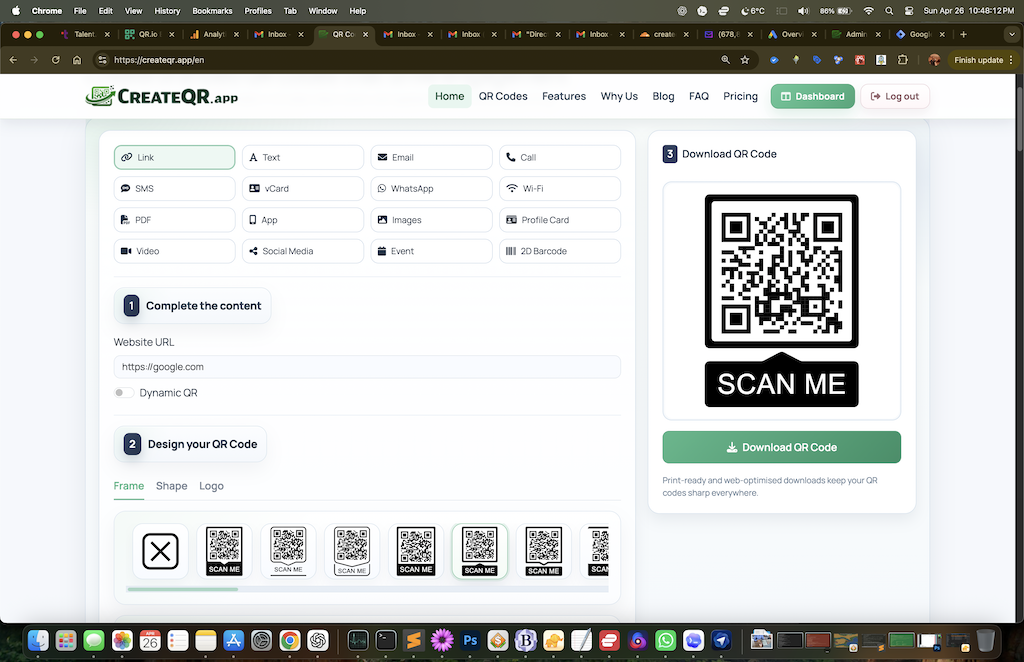Open ChatGPT from the dock
1024x662 pixels.
tap(318, 640)
